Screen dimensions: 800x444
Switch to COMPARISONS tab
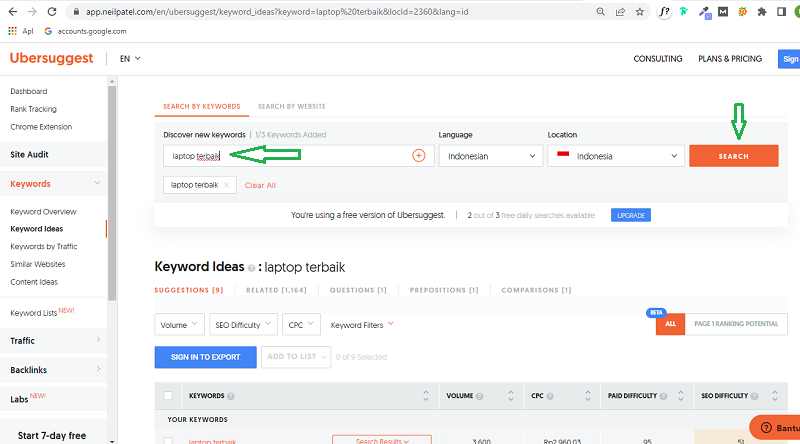tap(536, 290)
